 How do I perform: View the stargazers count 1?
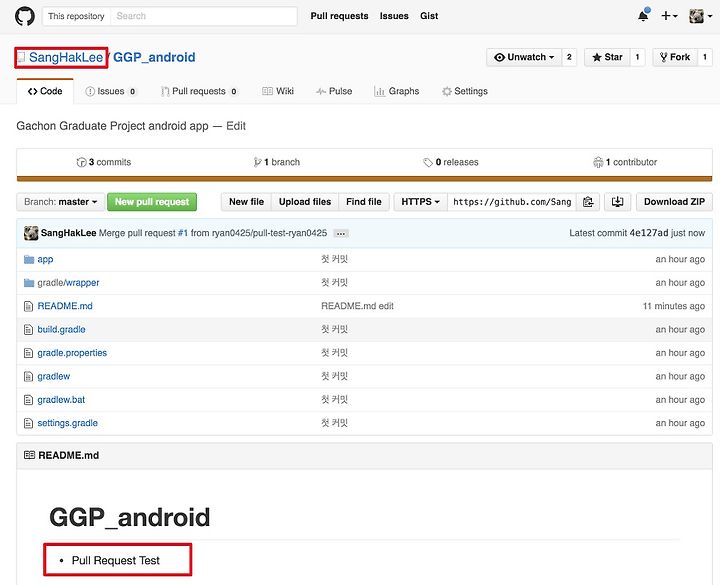[x=637, y=57]
